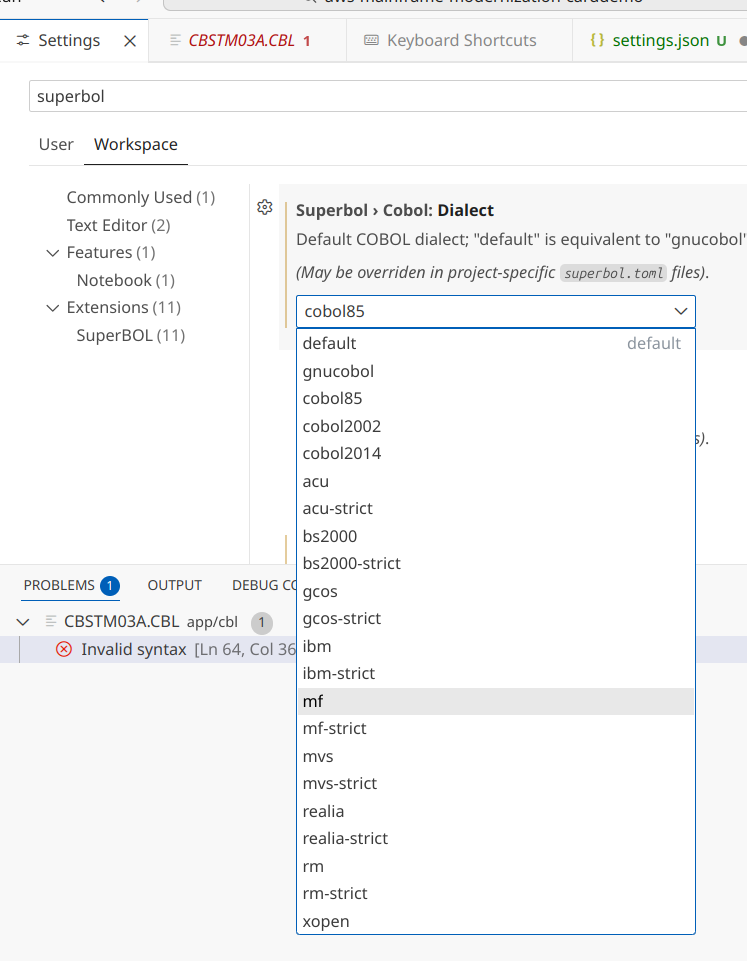Click the red error icon for Invalid syntax
Image resolution: width=747 pixels, height=961 pixels.
[x=64, y=649]
